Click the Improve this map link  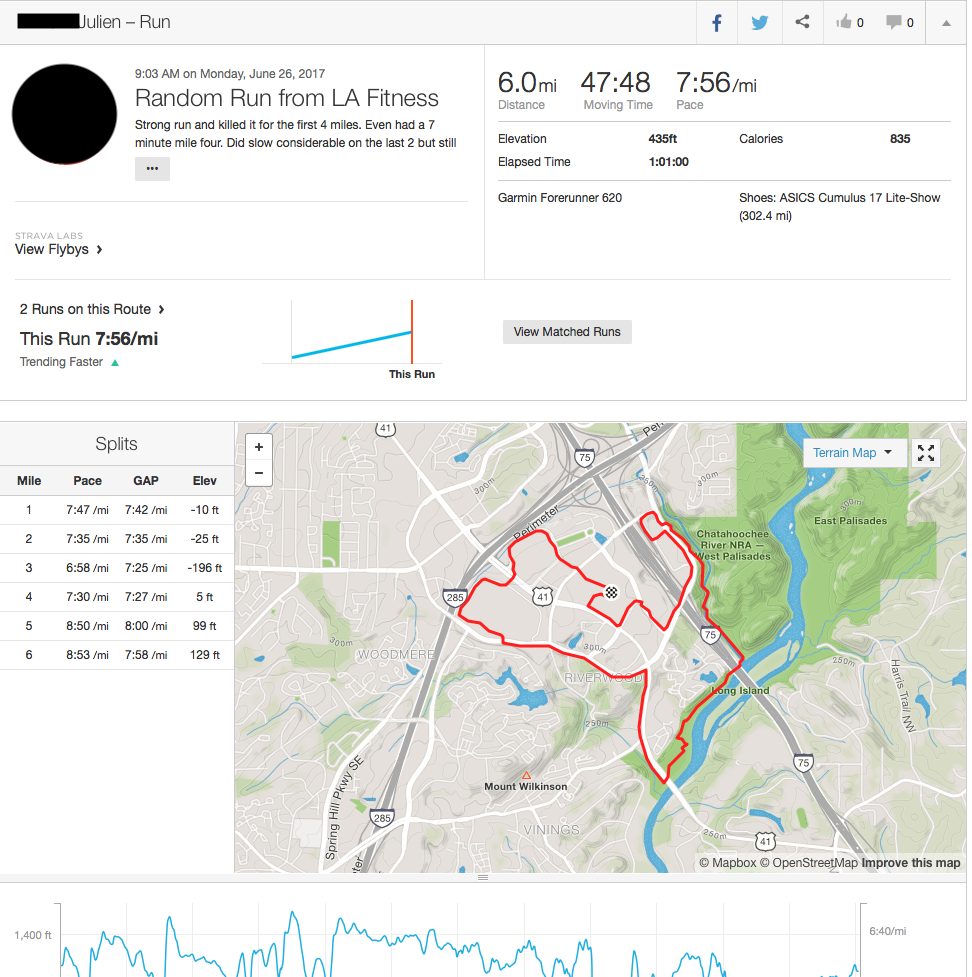(x=910, y=863)
